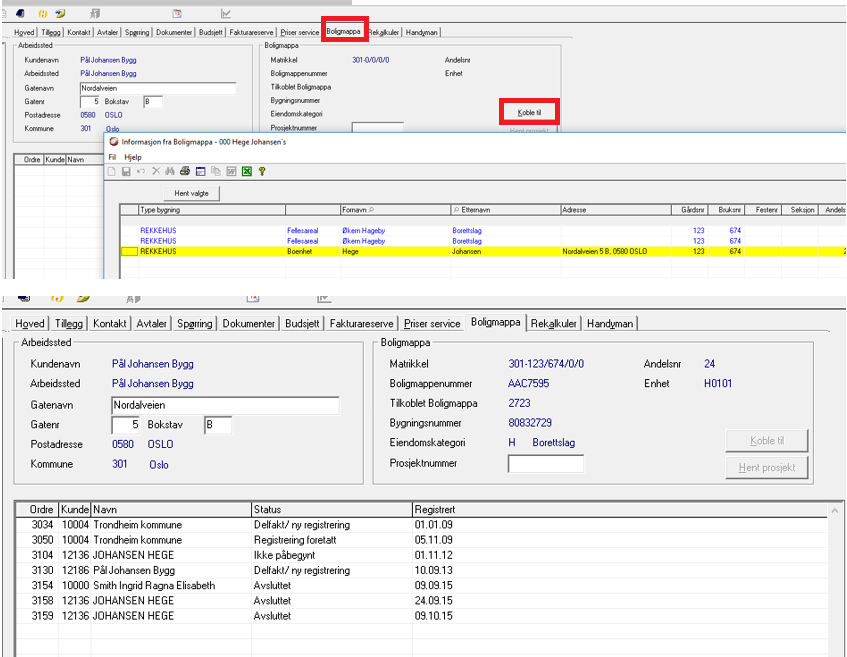The image size is (847, 657).
Task: Click the chart icon in top toolbar
Action: (x=225, y=14)
